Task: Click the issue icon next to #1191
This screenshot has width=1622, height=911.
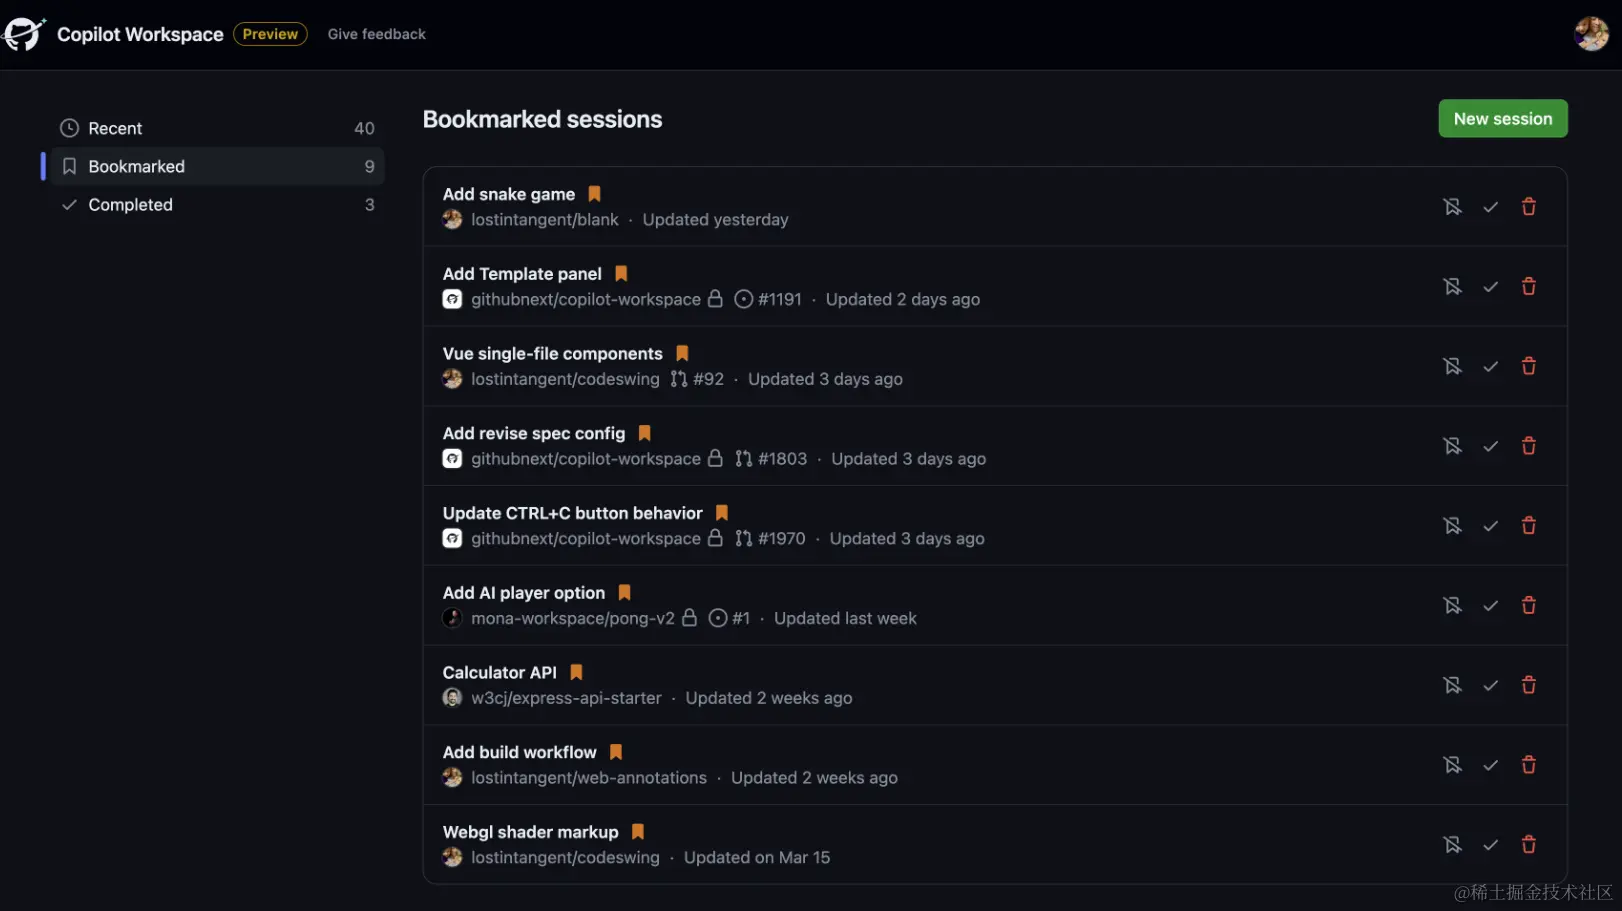Action: (x=742, y=298)
